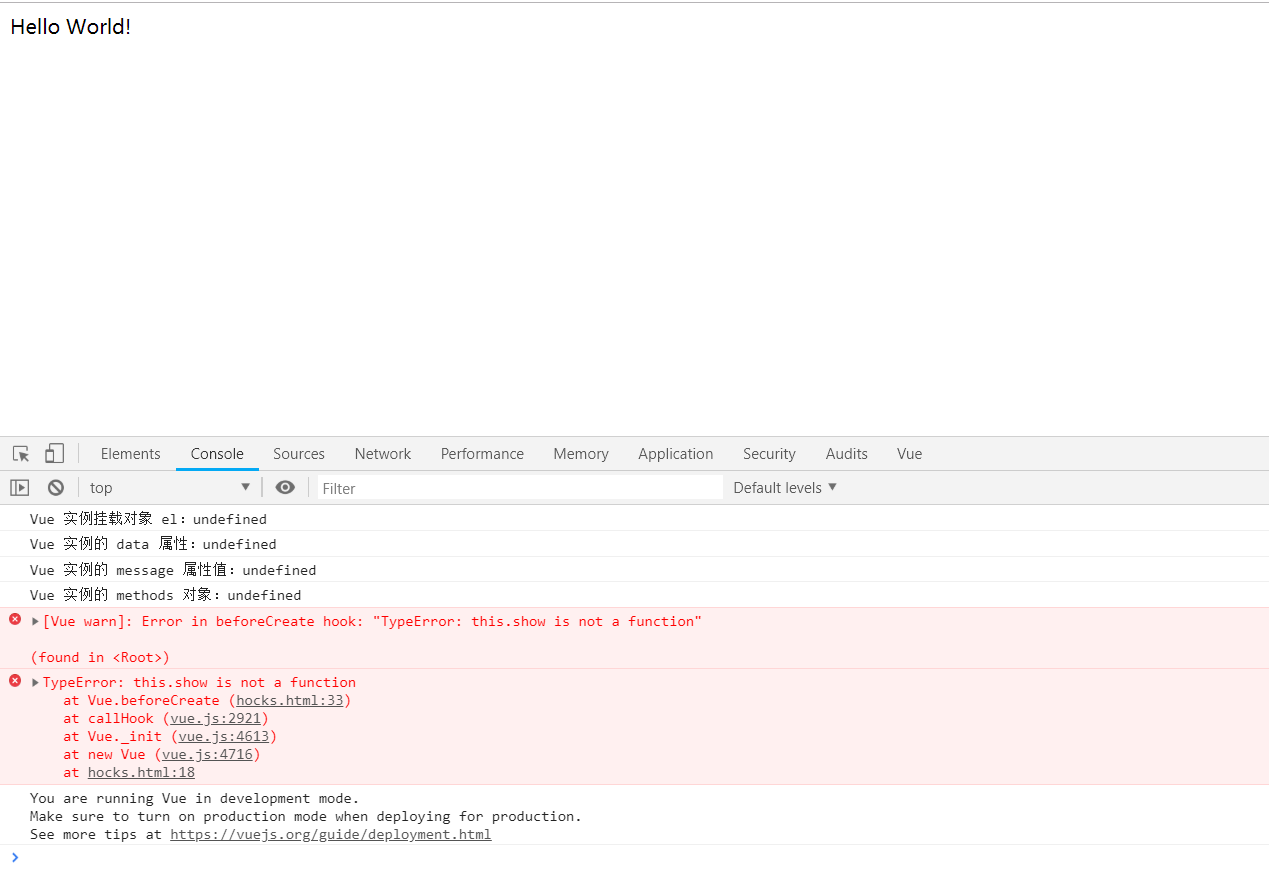Clear console with the ban icon
1269x886 pixels.
click(56, 488)
